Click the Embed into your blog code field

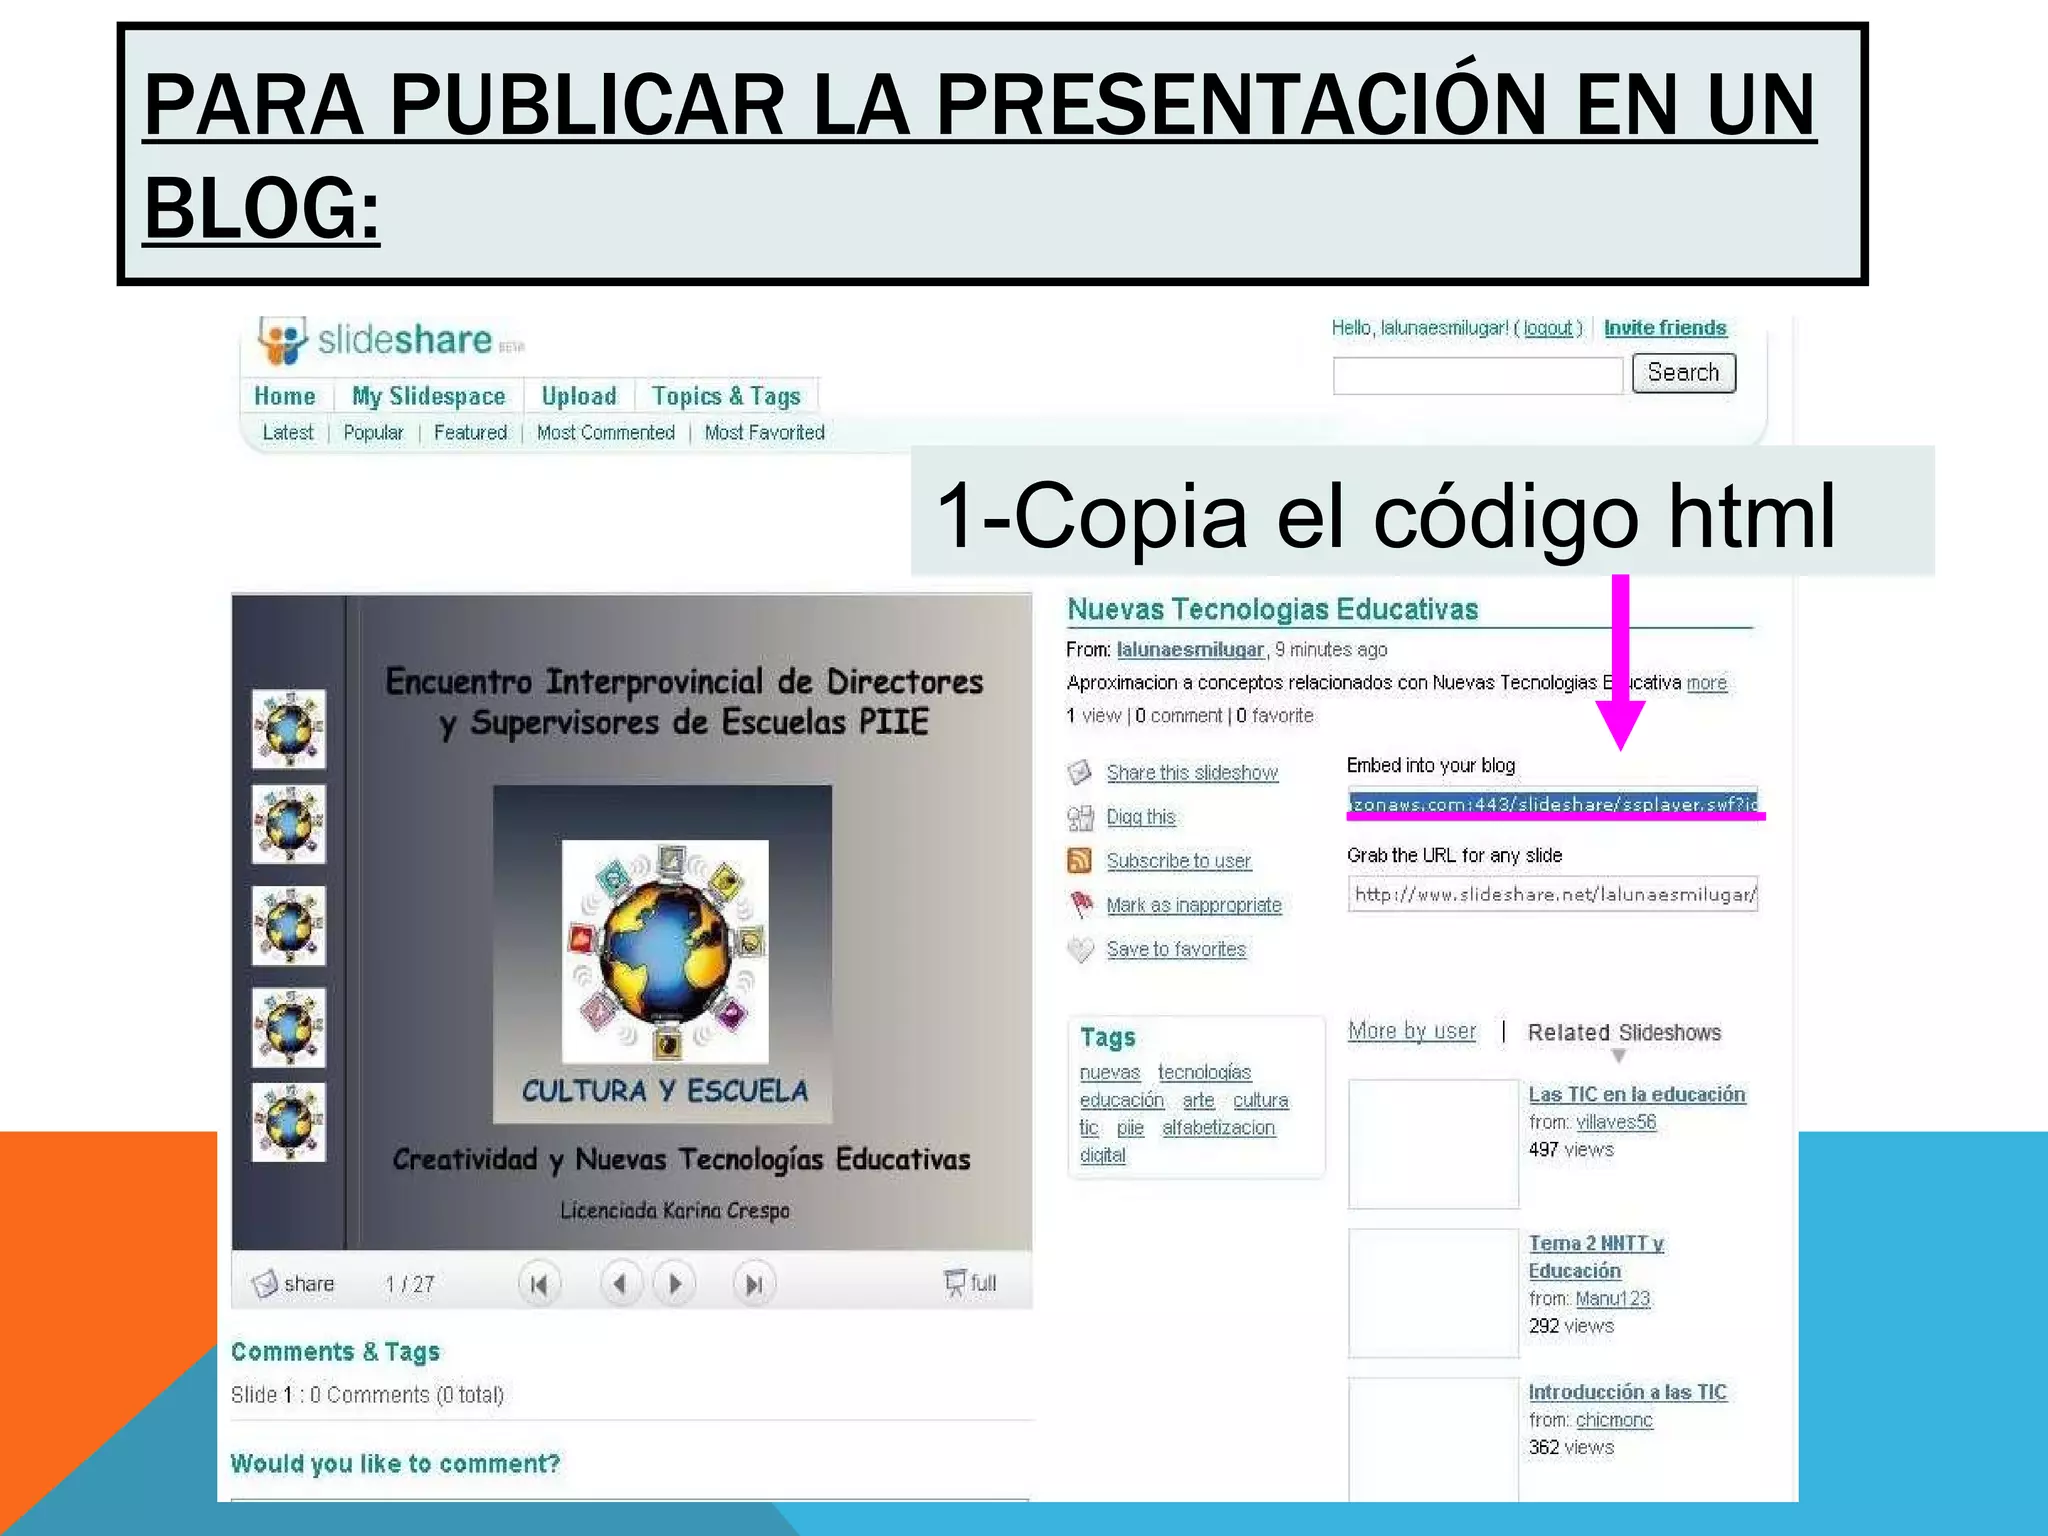1552,803
